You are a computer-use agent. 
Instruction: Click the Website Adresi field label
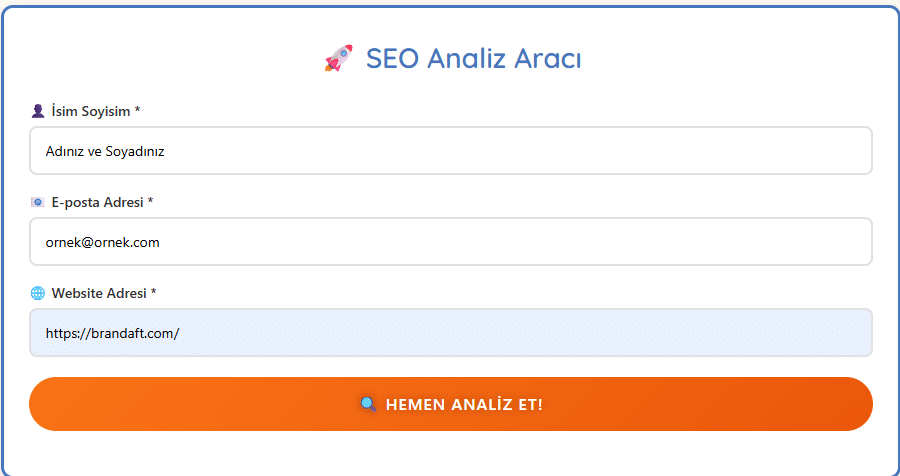99,293
